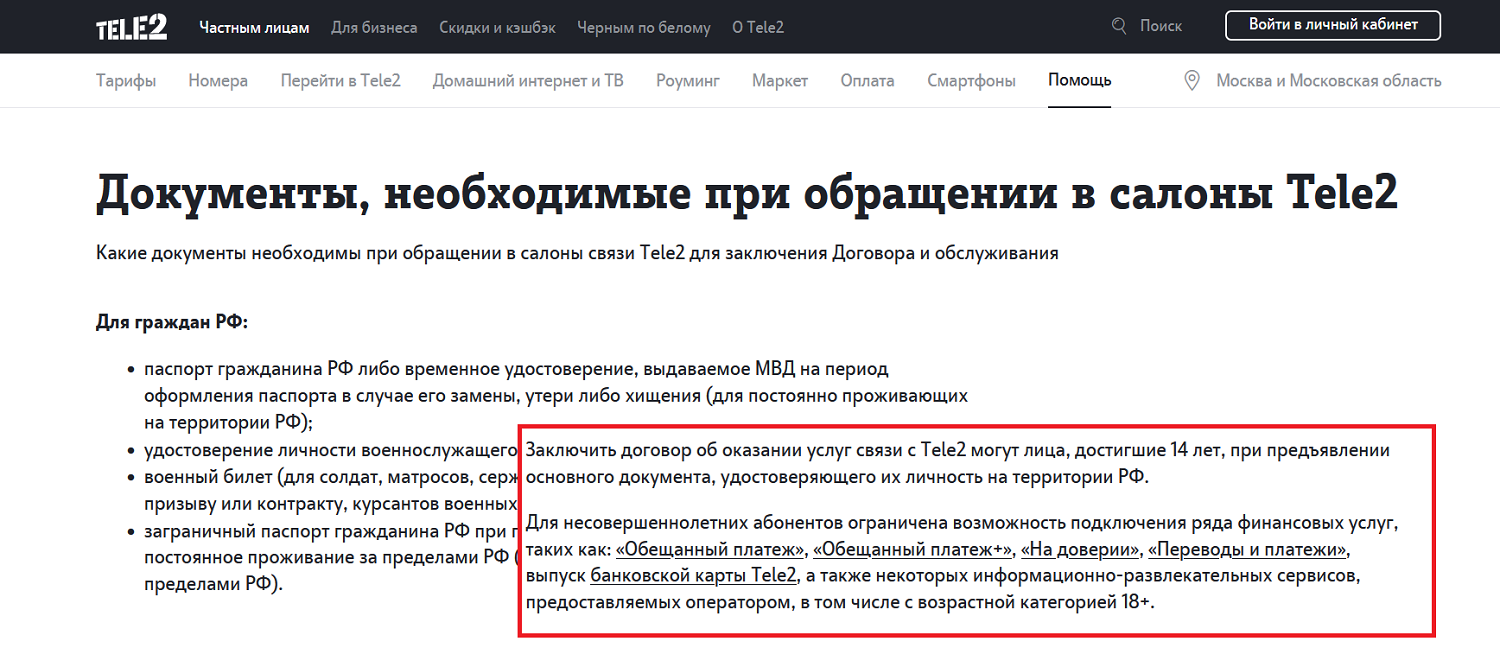Open the Номера tab
1500x667 pixels.
click(218, 81)
